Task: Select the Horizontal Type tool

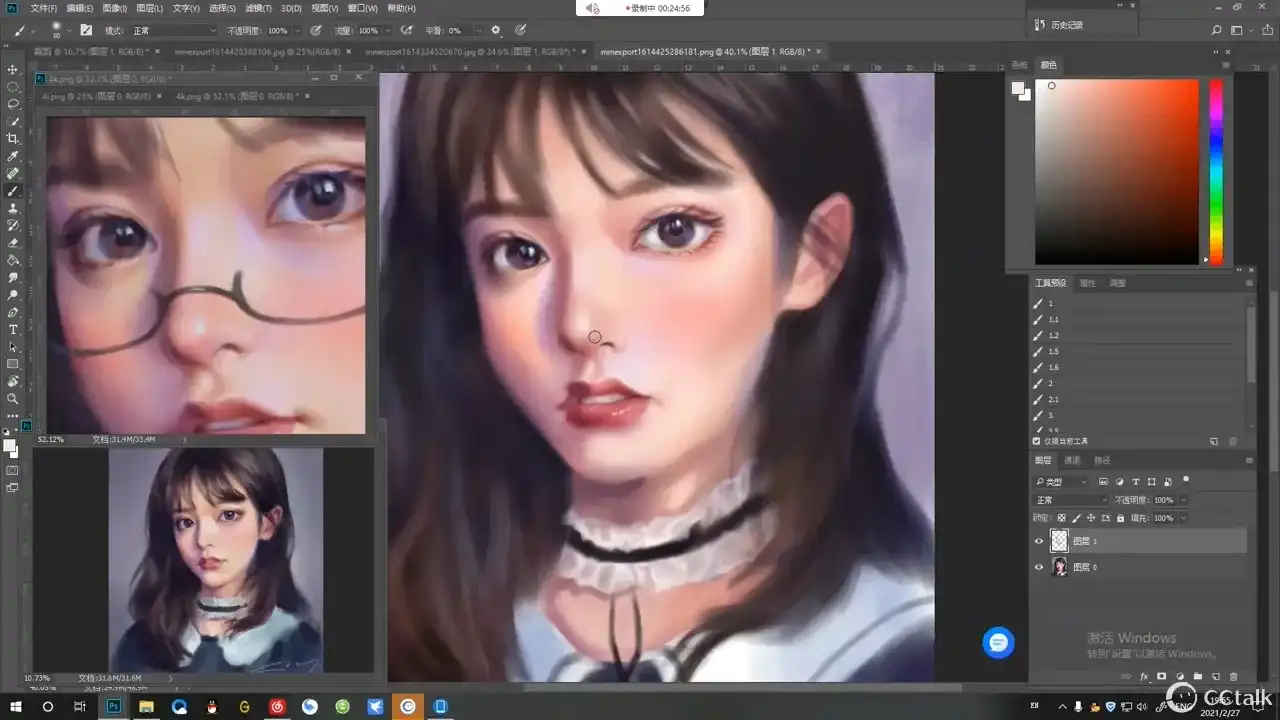Action: tap(13, 329)
